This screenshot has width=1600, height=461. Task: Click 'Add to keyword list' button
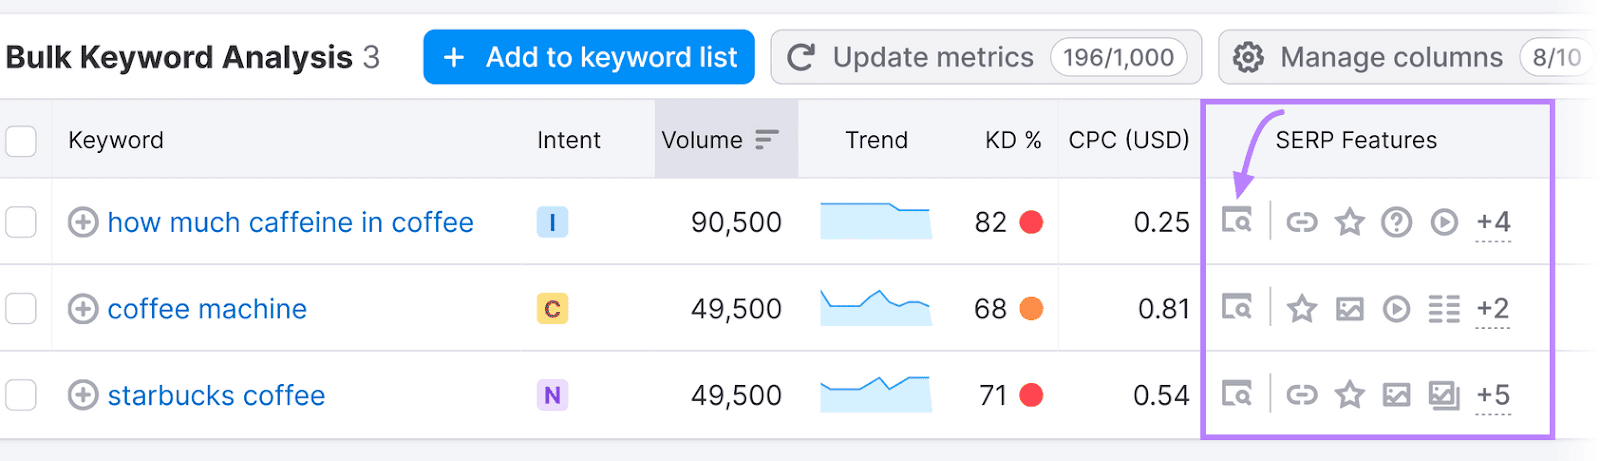click(589, 57)
